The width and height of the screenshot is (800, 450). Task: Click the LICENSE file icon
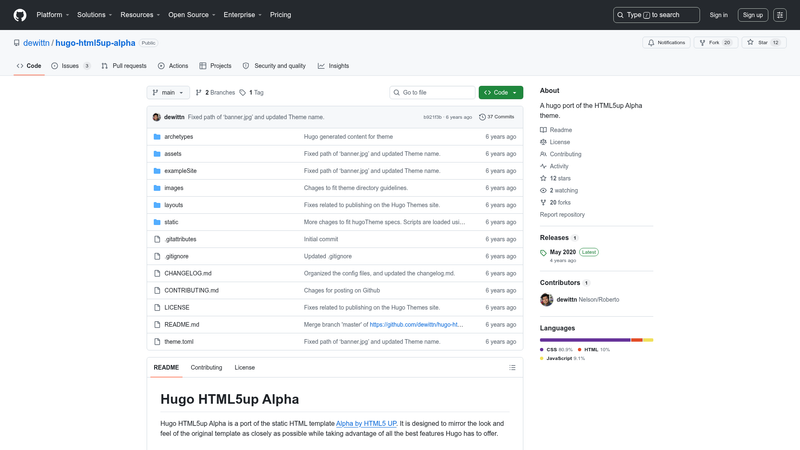(x=157, y=308)
